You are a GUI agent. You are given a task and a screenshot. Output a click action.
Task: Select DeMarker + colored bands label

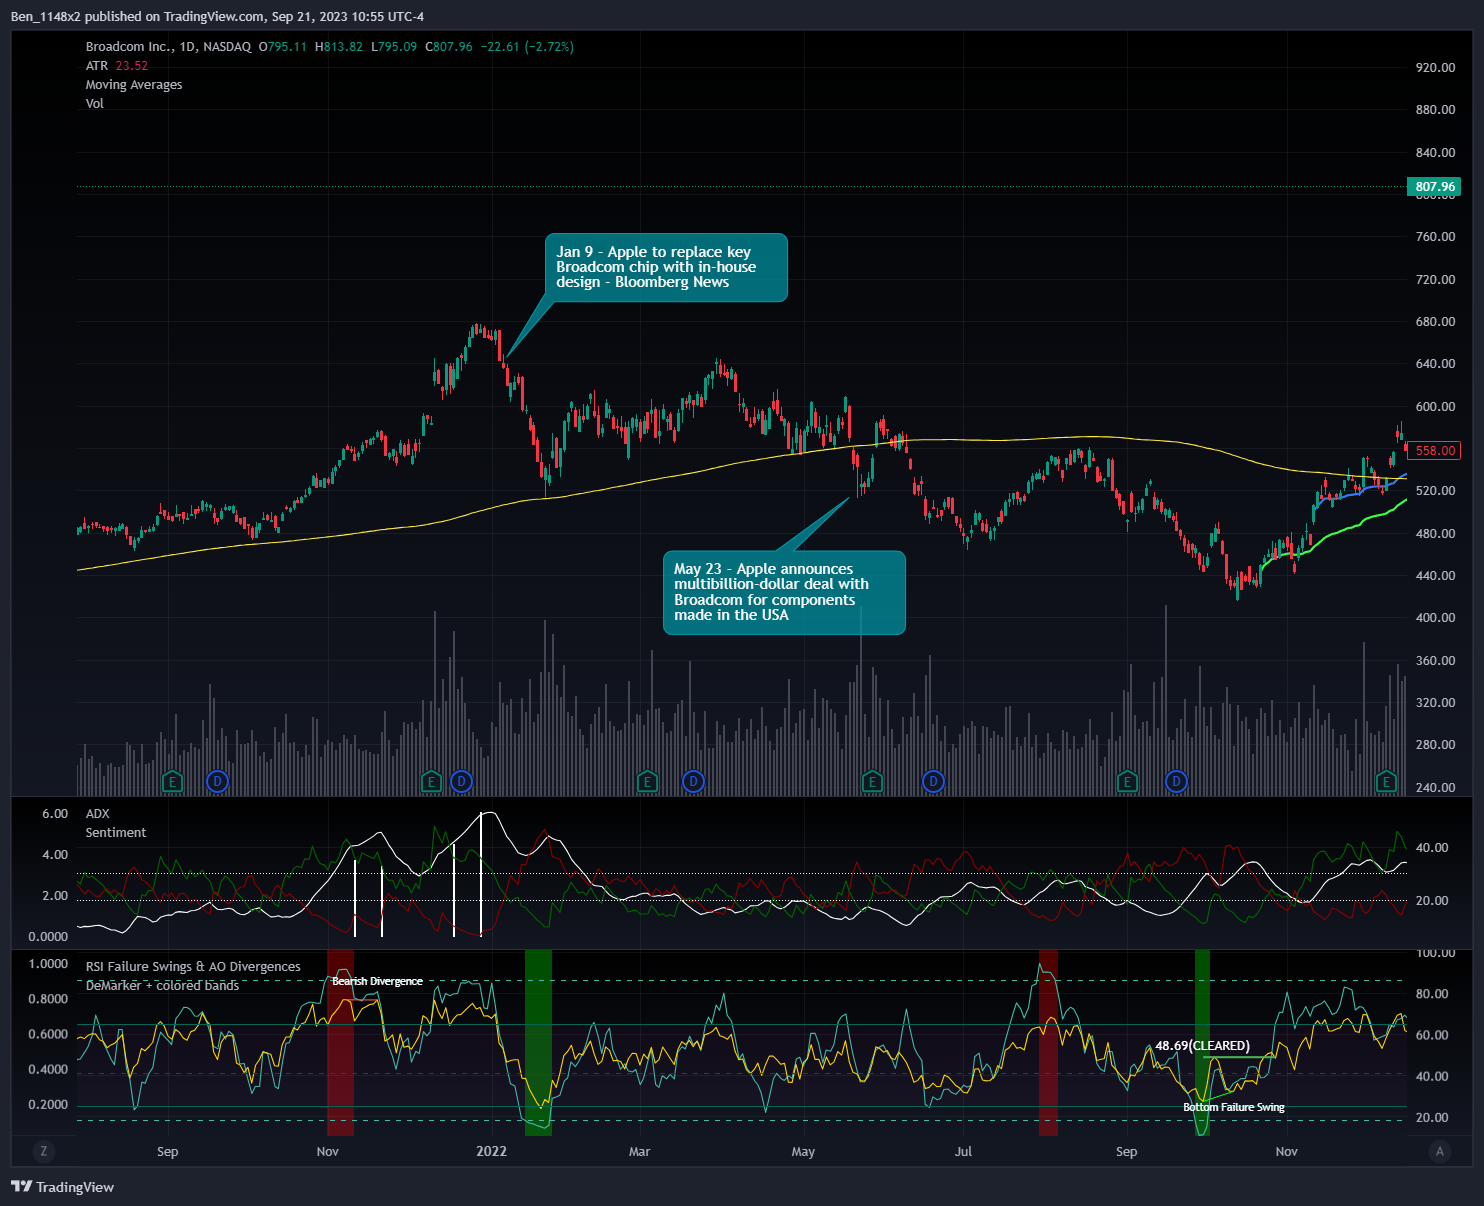point(162,986)
